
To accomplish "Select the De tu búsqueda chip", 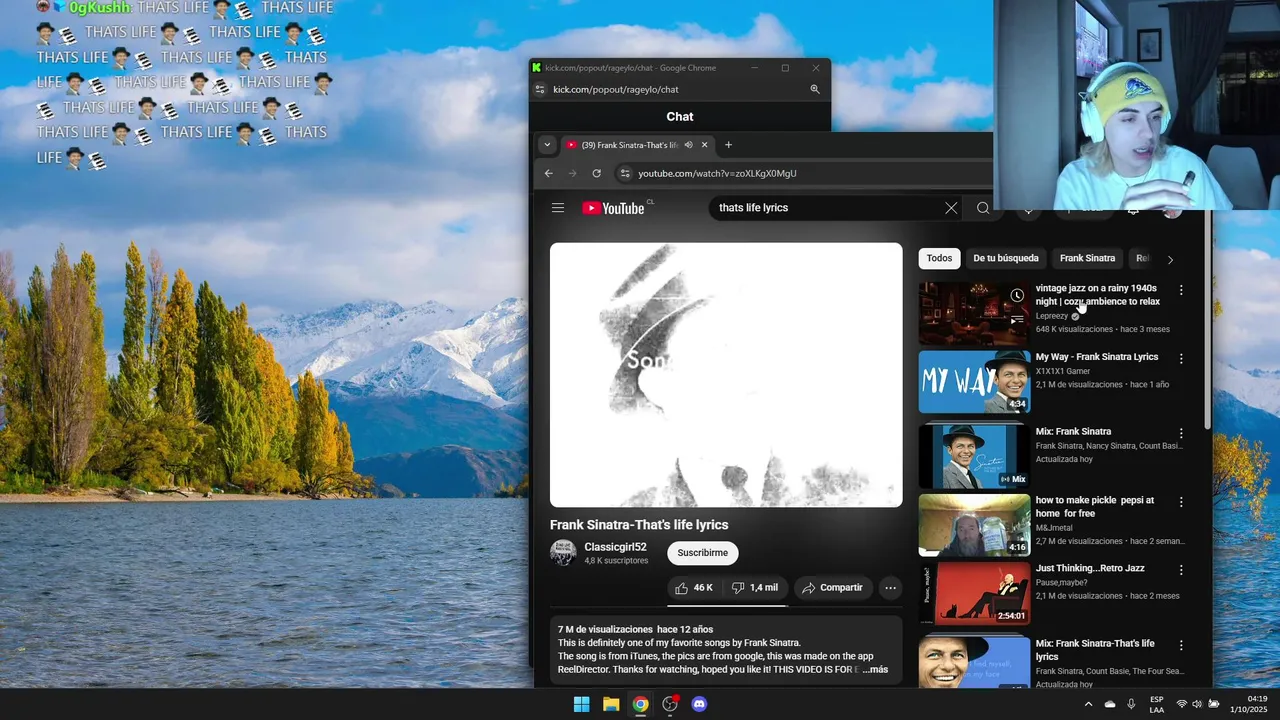I will (x=1006, y=258).
